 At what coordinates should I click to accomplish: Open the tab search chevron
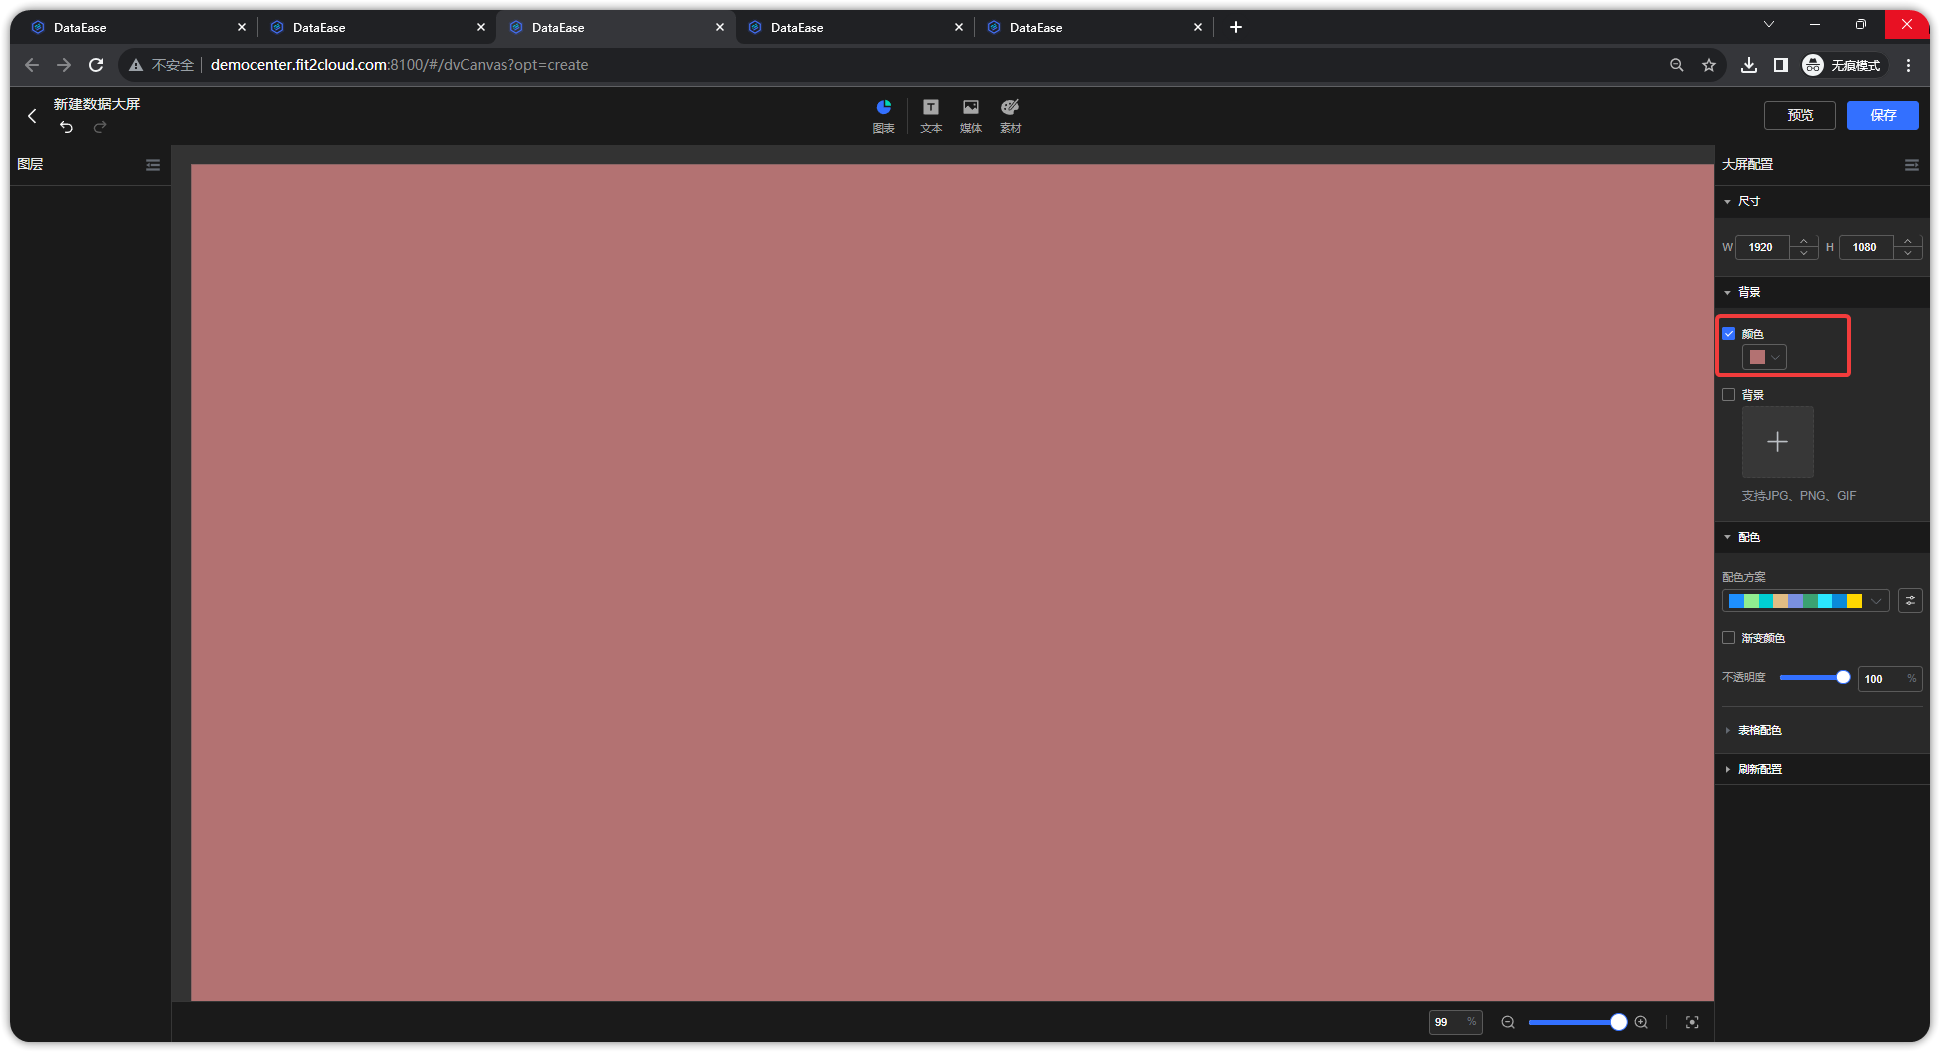[x=1769, y=24]
